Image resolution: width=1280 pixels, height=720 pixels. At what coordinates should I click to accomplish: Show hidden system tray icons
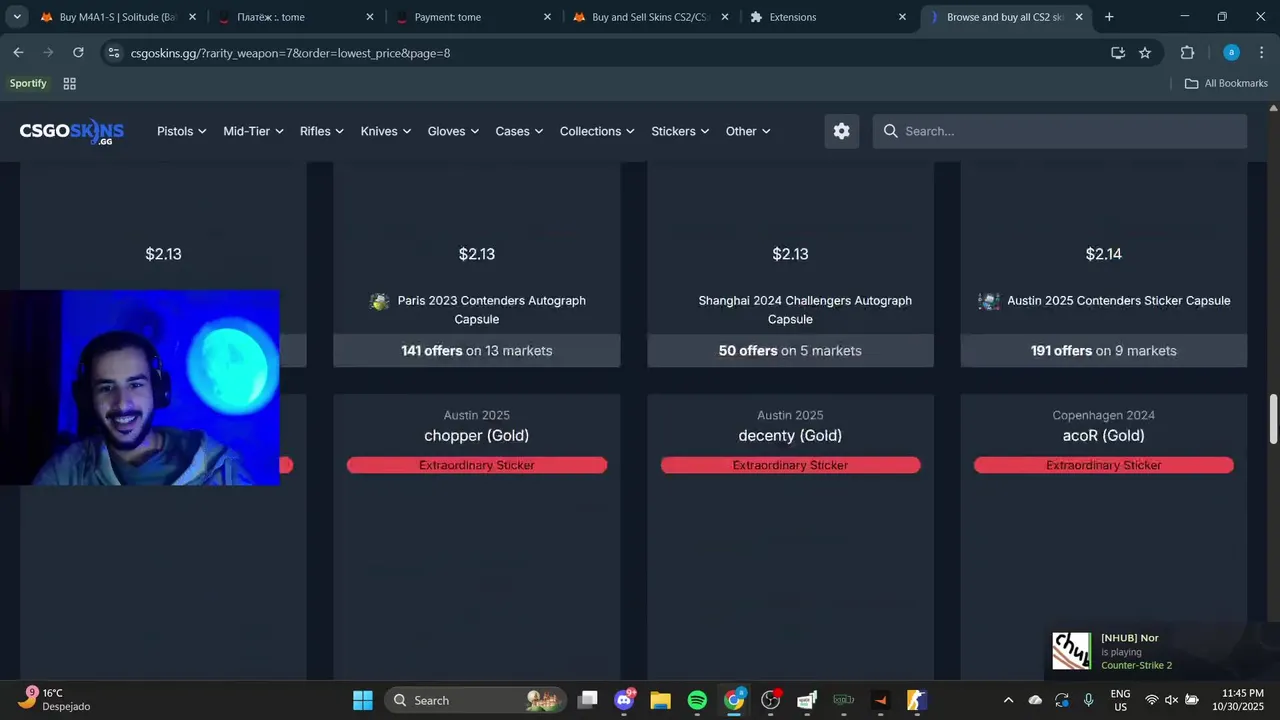point(1008,700)
